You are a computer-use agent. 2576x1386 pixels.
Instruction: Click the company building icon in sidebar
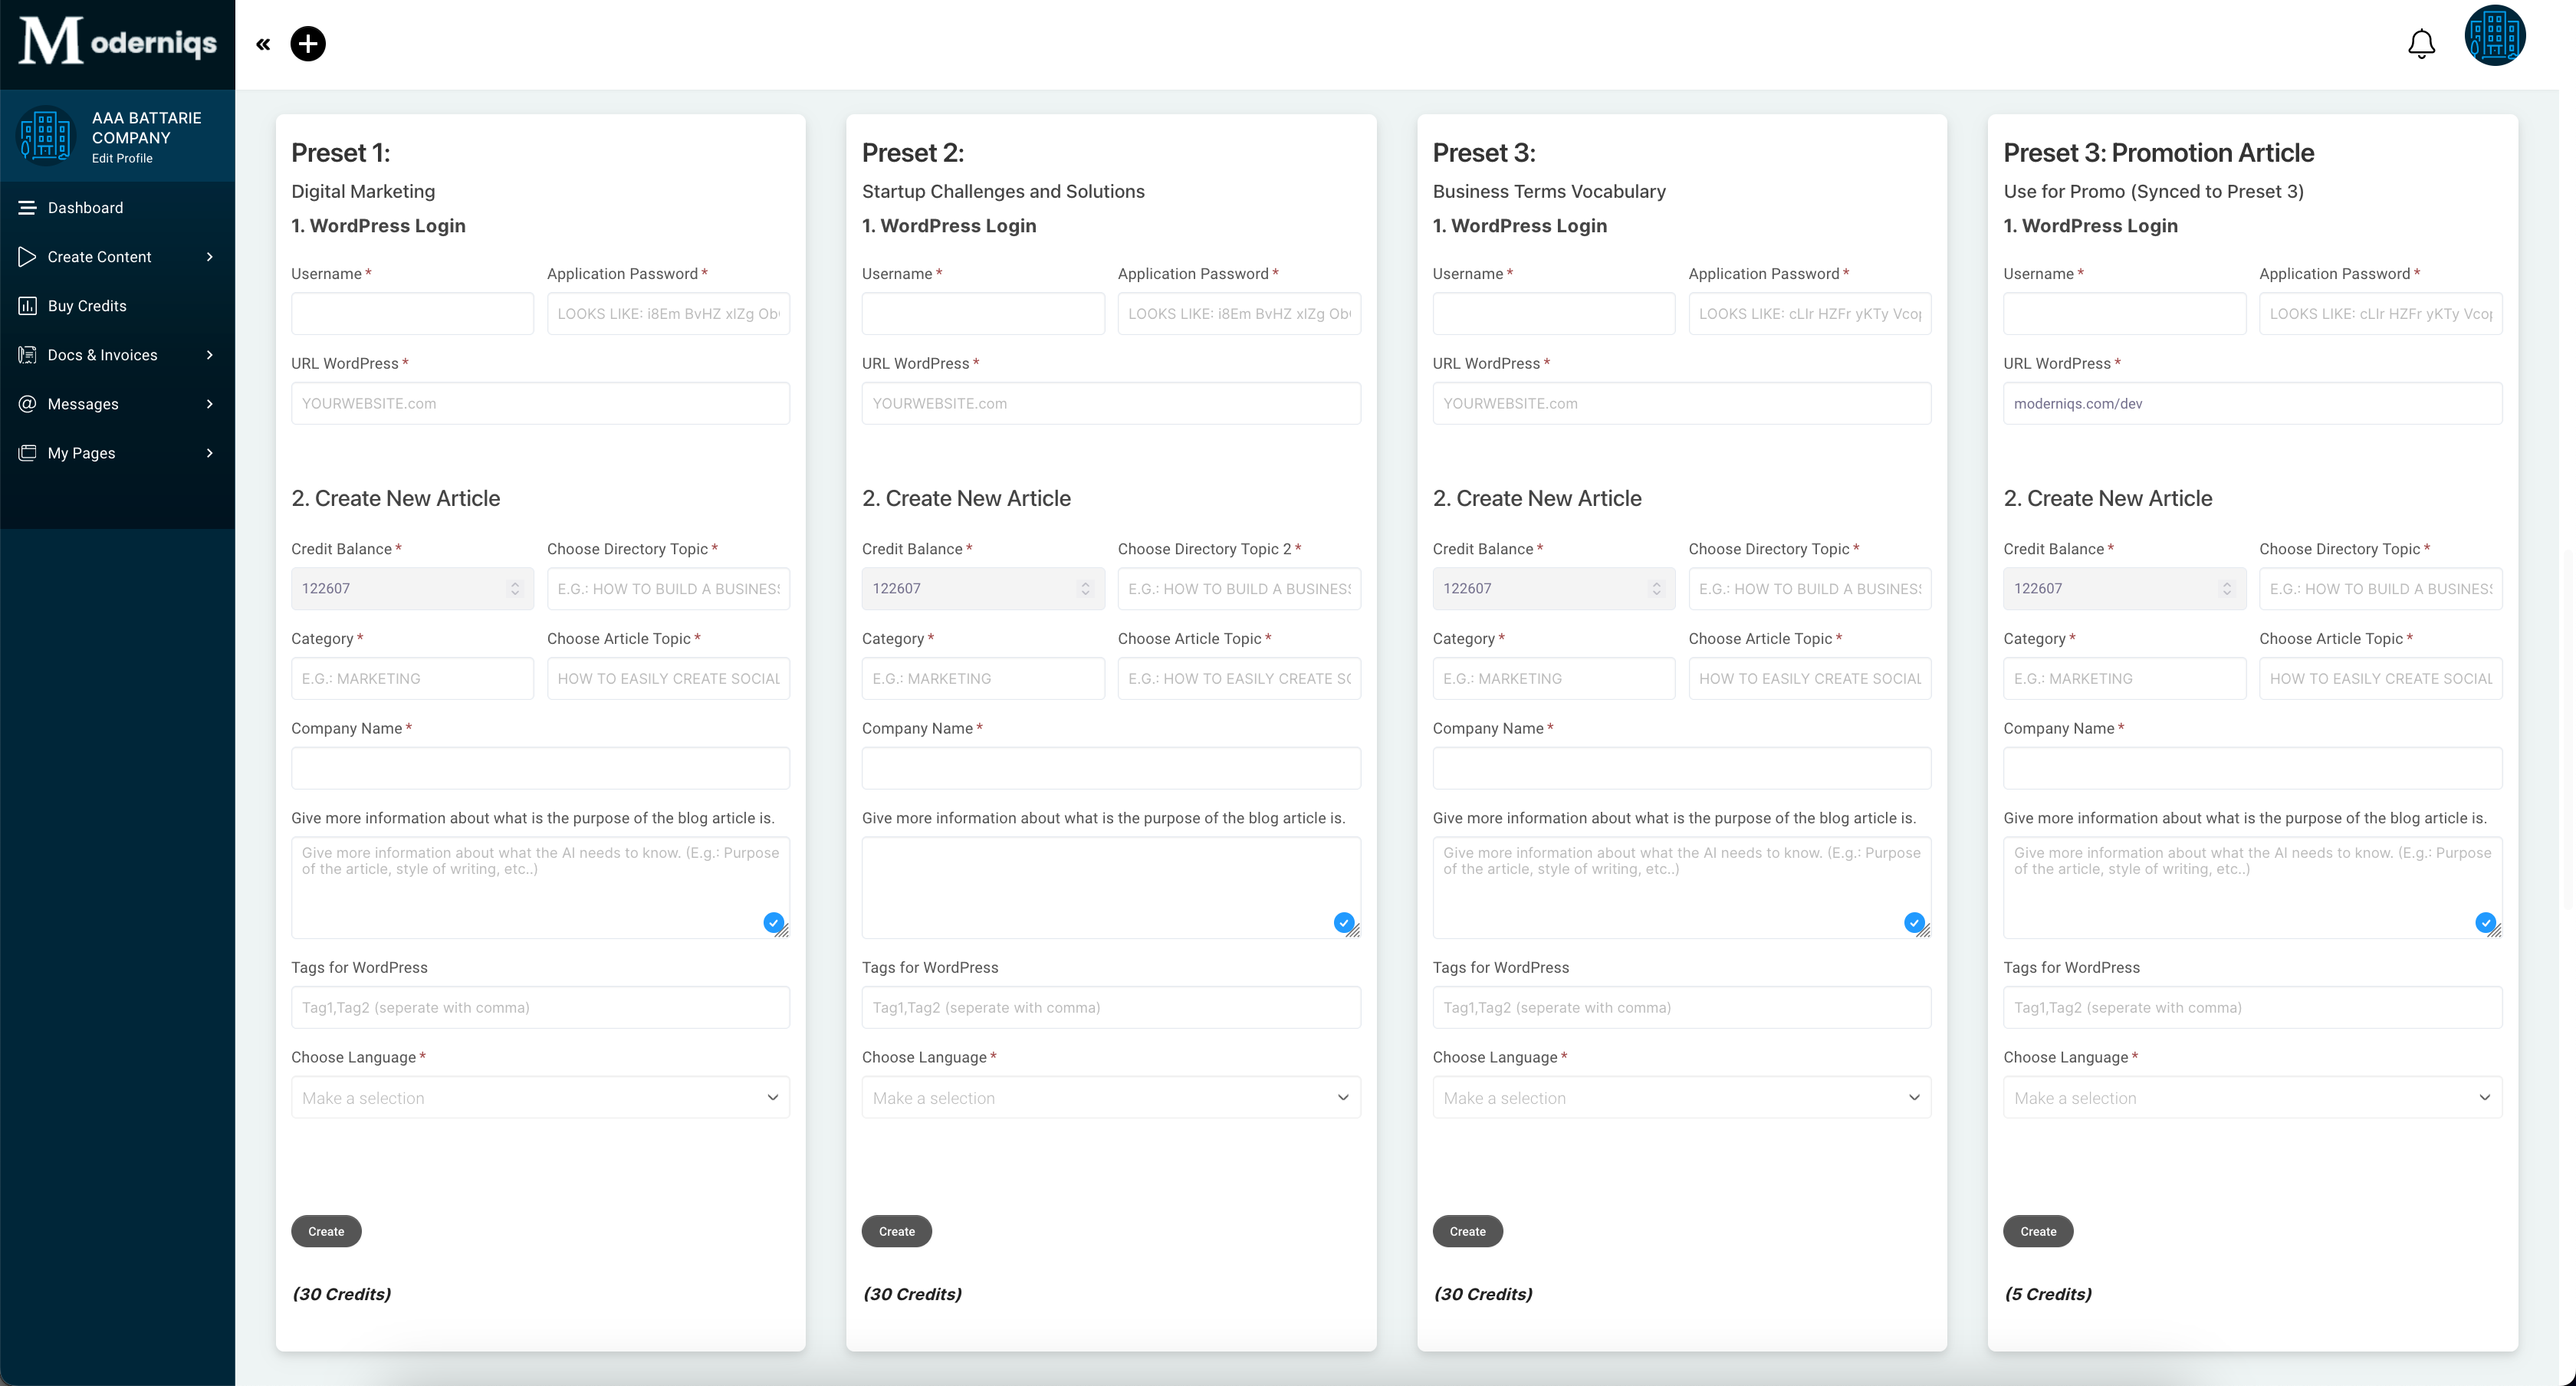pyautogui.click(x=46, y=136)
